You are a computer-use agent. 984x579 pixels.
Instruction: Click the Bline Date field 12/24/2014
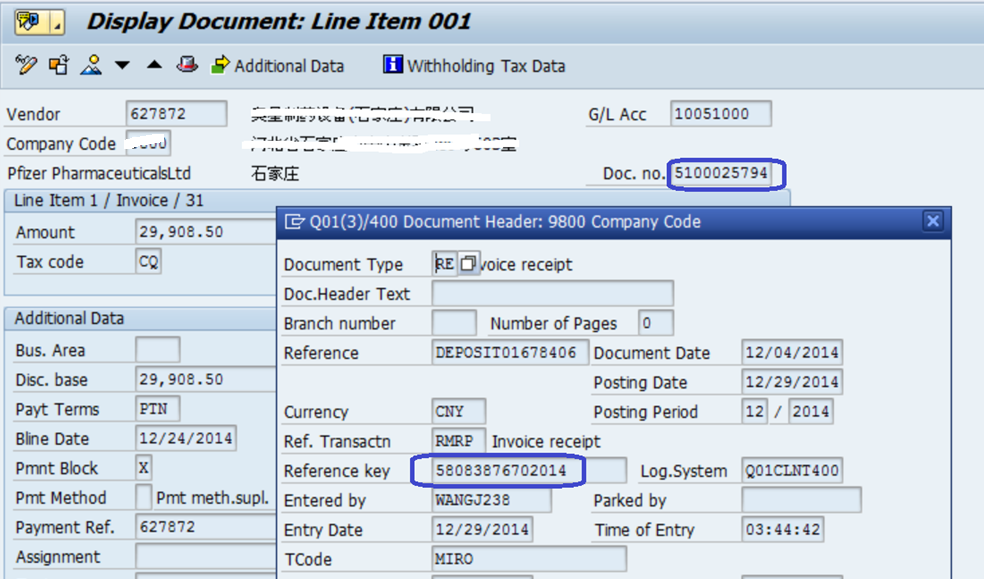pyautogui.click(x=186, y=438)
